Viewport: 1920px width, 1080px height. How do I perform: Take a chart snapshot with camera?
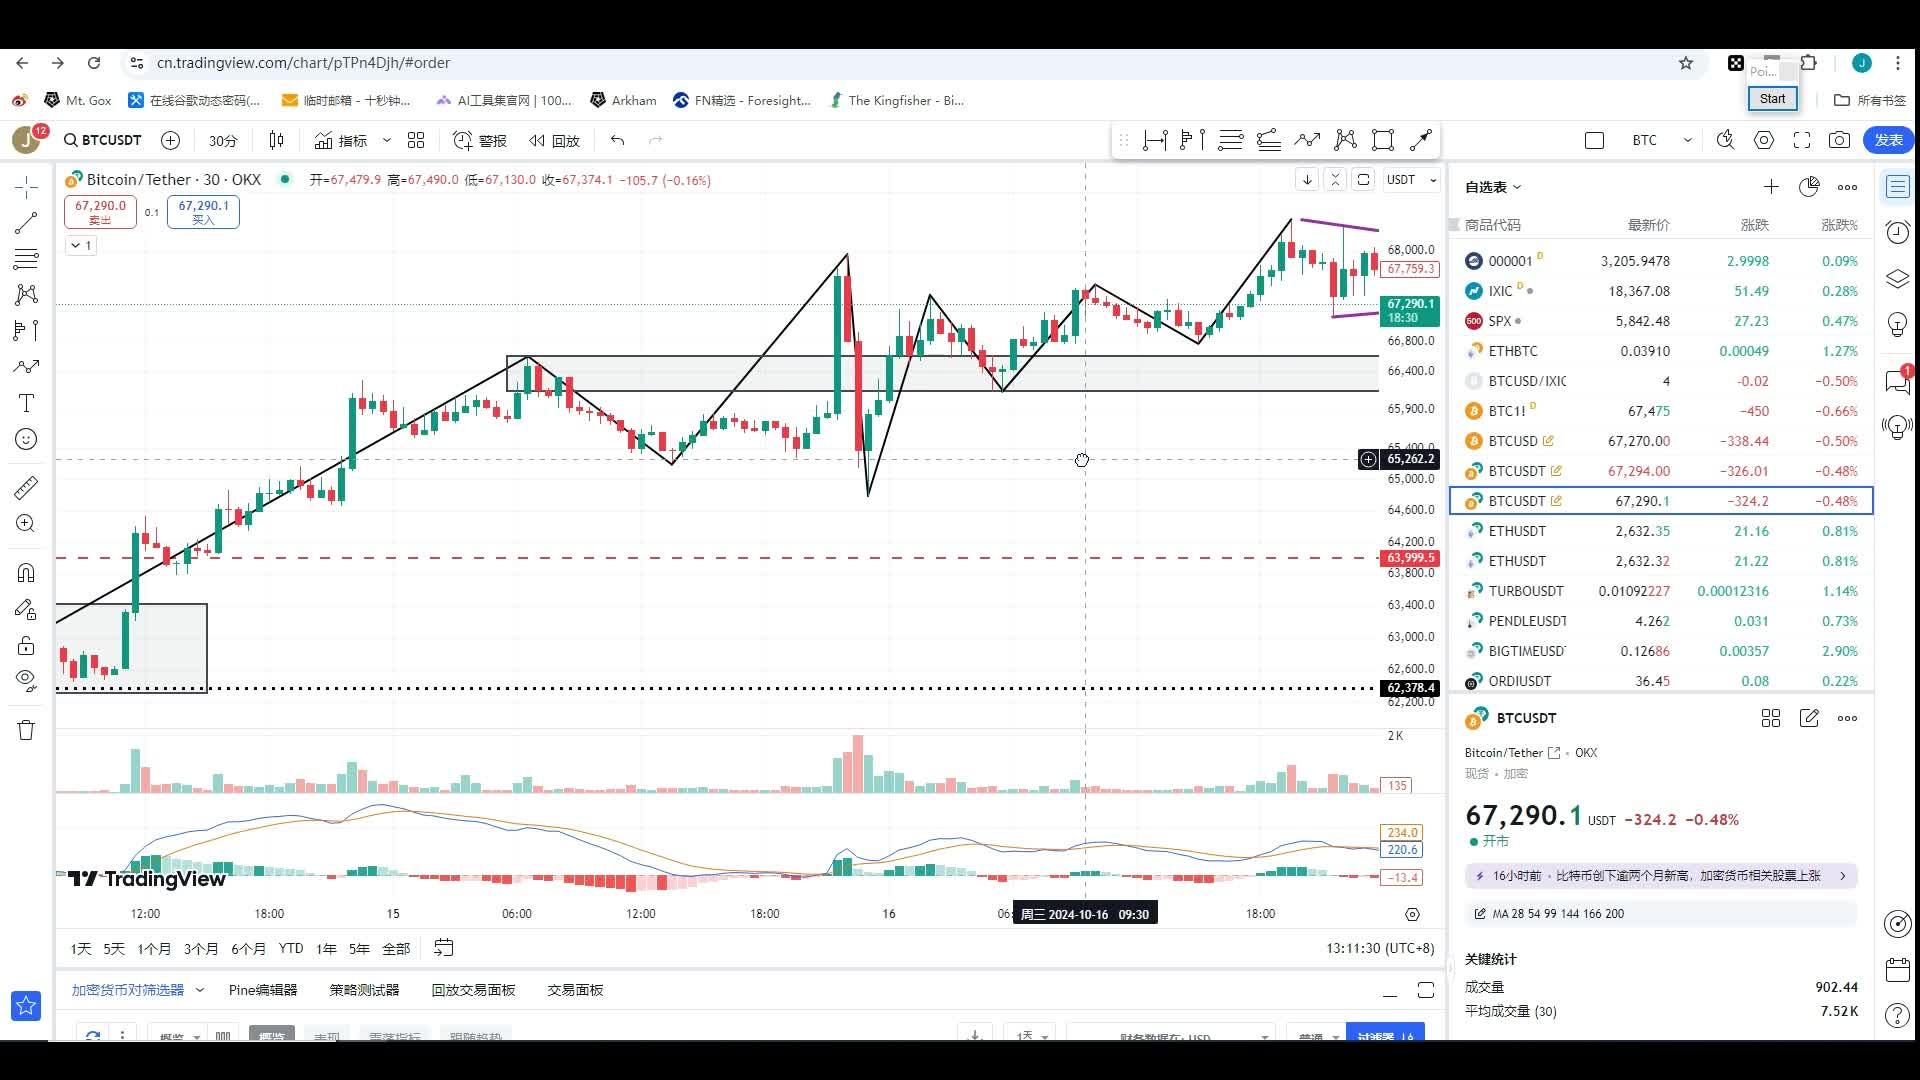(x=1839, y=140)
